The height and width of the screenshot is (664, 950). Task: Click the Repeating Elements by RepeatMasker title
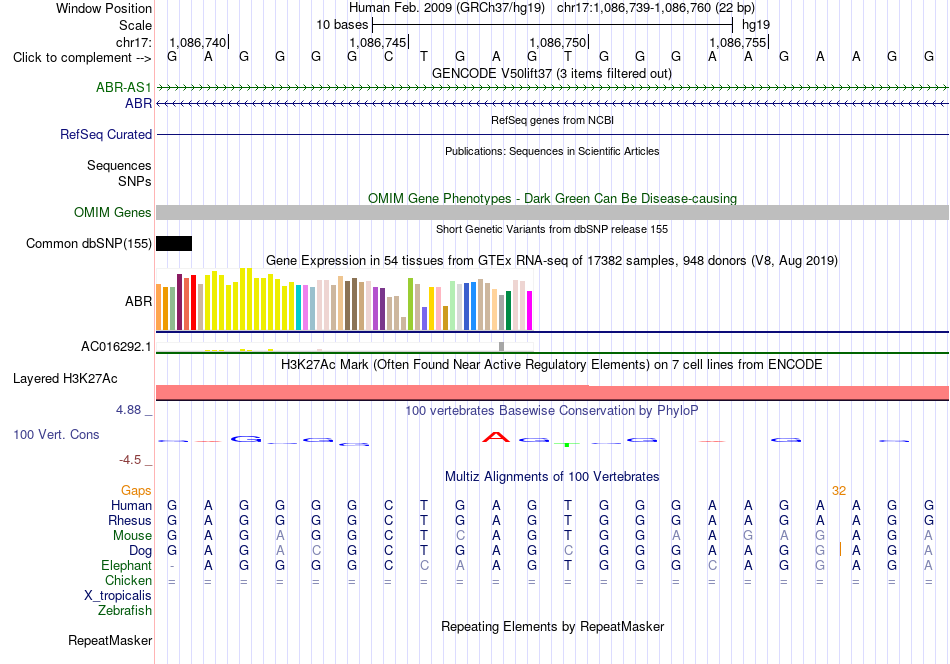click(552, 626)
